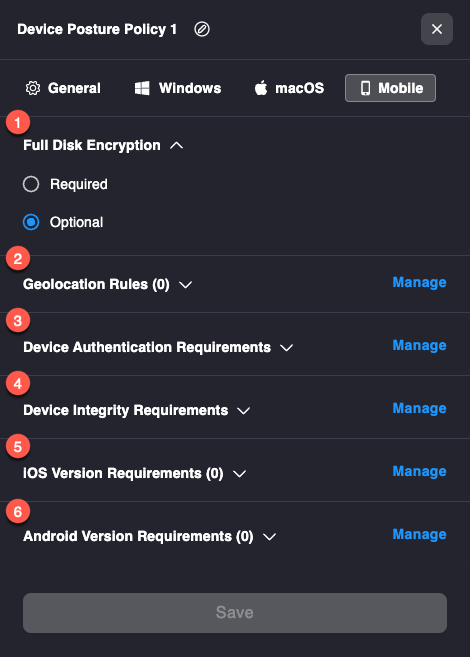The image size is (470, 657).
Task: Click the Save button
Action: (x=235, y=613)
